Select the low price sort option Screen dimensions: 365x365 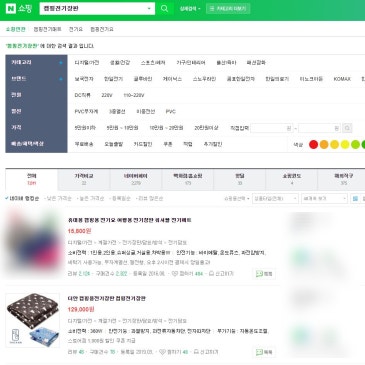[58, 199]
